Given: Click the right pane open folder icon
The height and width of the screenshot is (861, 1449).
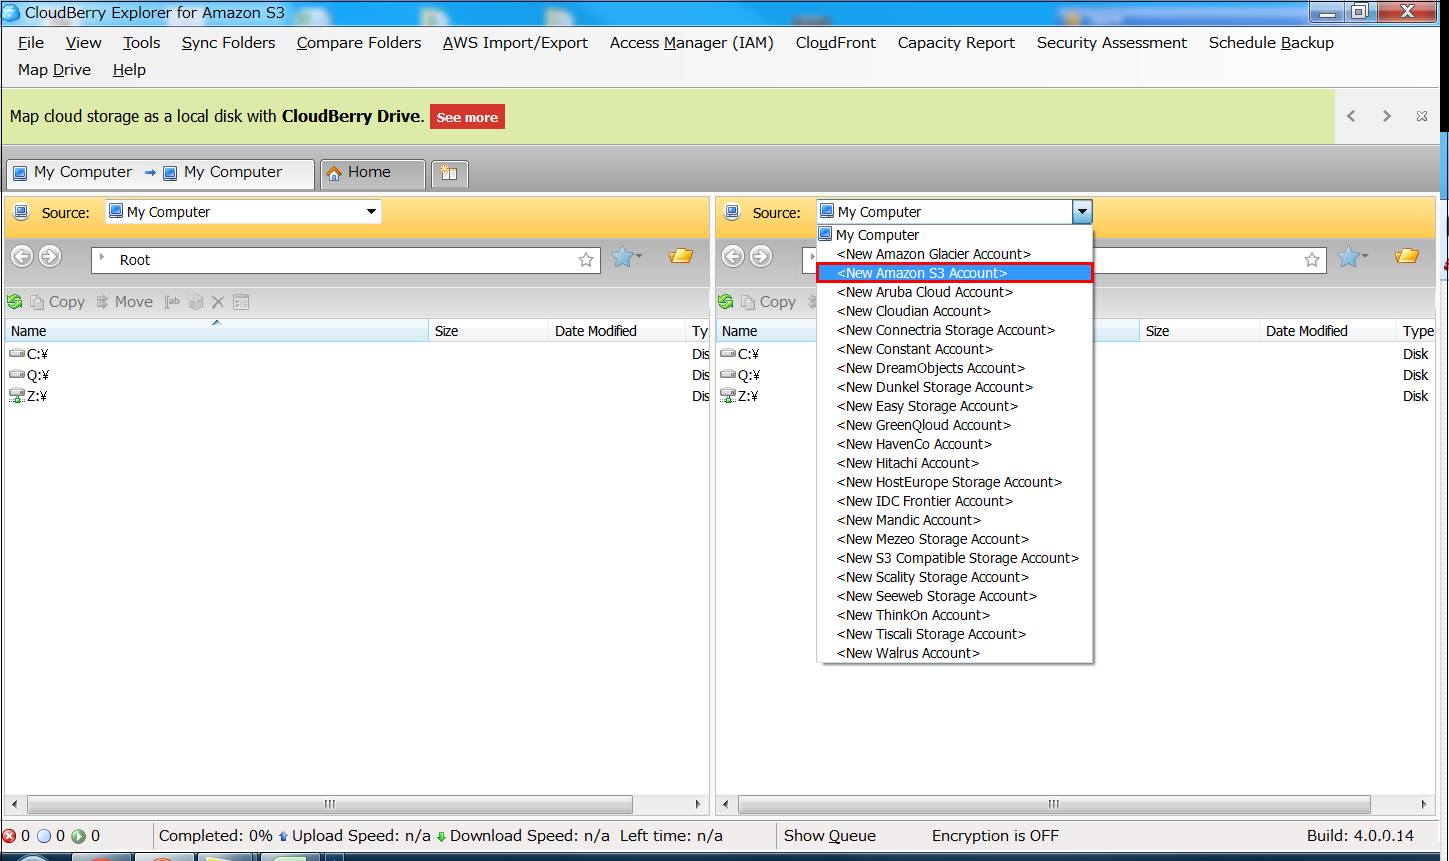Looking at the screenshot, I should pos(1407,257).
